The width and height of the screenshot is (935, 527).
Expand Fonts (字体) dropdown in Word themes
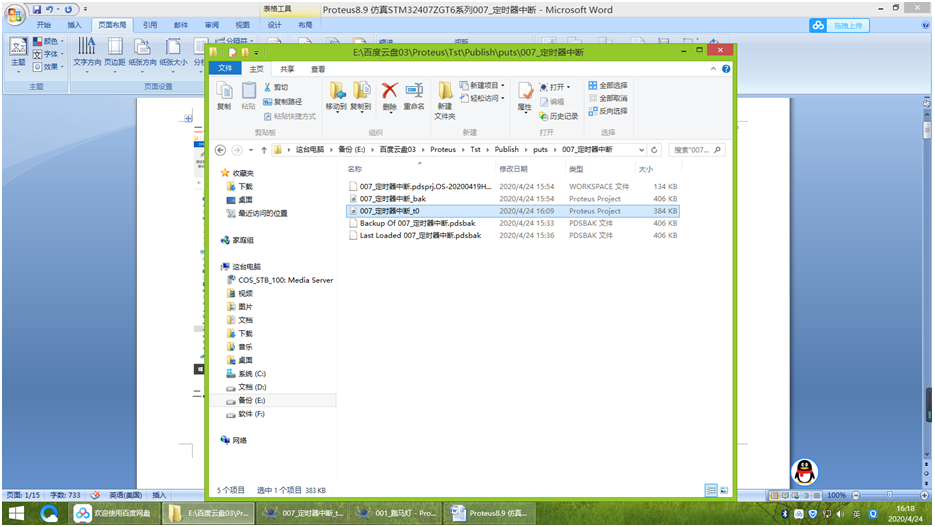(62, 54)
